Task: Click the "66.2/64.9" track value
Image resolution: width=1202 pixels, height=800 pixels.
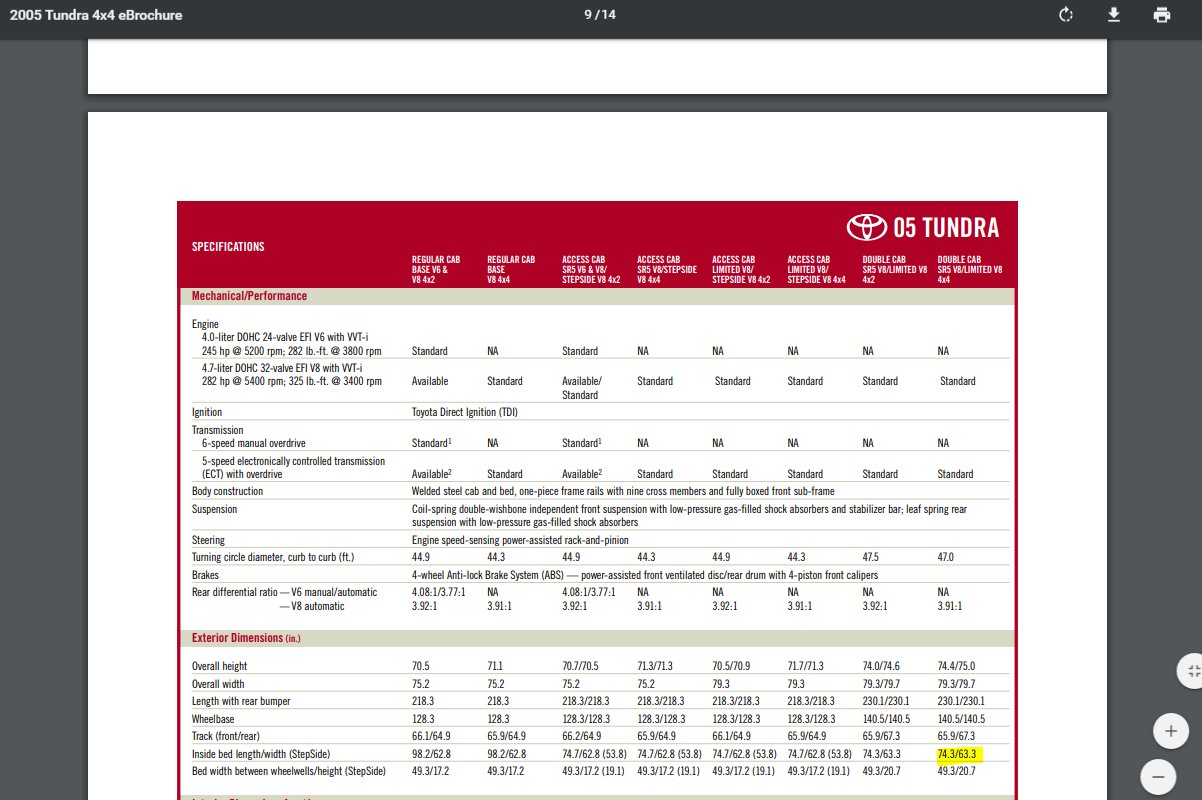Action: click(582, 736)
